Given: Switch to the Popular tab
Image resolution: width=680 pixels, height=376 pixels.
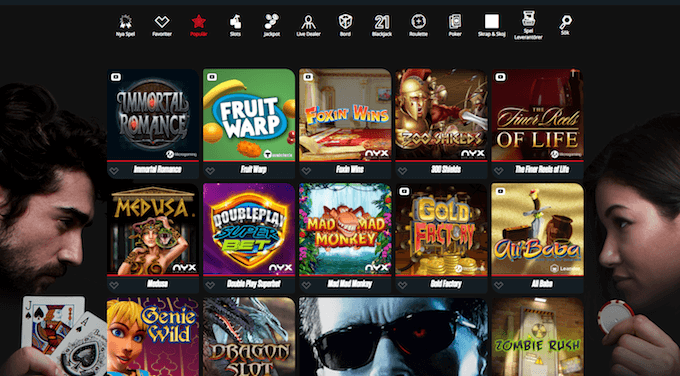Looking at the screenshot, I should [199, 26].
